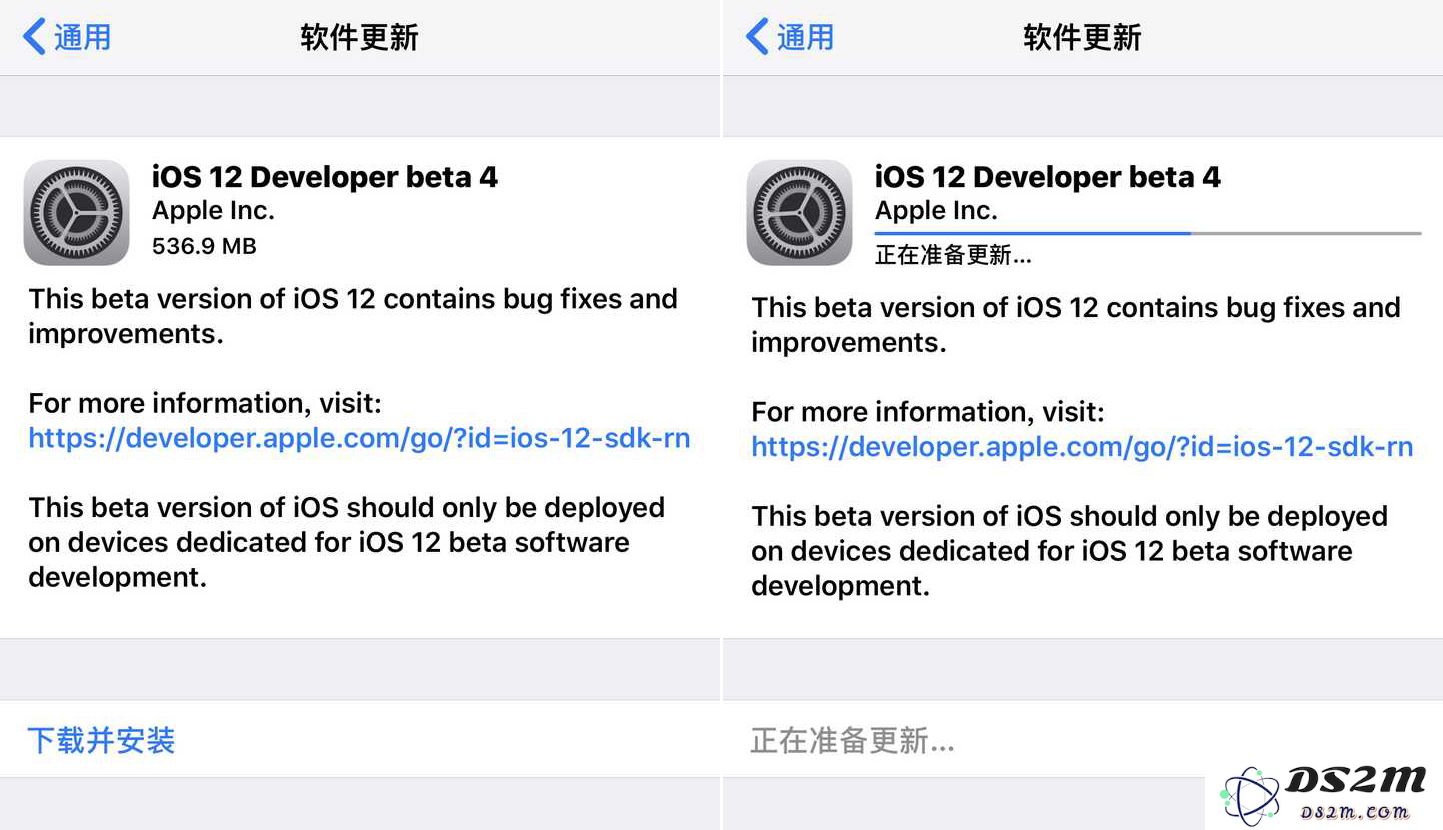The height and width of the screenshot is (830, 1443).
Task: Click 软件更新 title in left screen
Action: [359, 38]
